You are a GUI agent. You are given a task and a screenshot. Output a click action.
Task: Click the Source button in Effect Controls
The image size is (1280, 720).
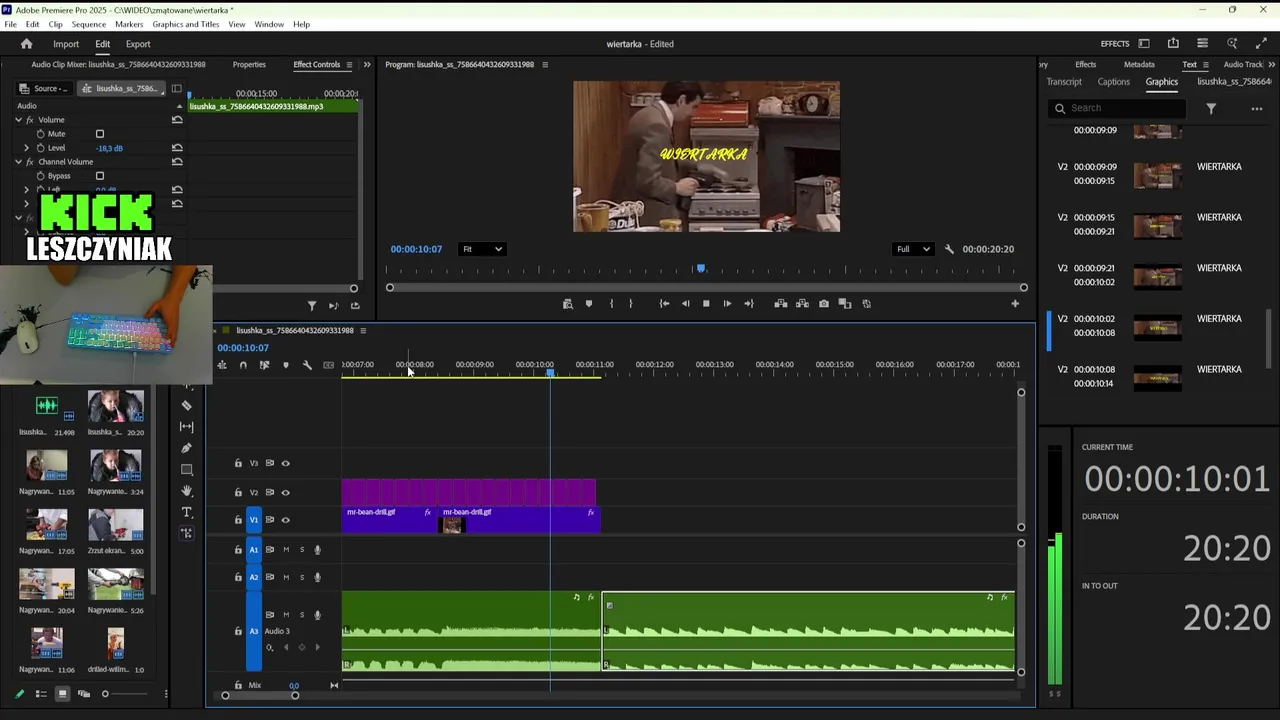[x=46, y=88]
